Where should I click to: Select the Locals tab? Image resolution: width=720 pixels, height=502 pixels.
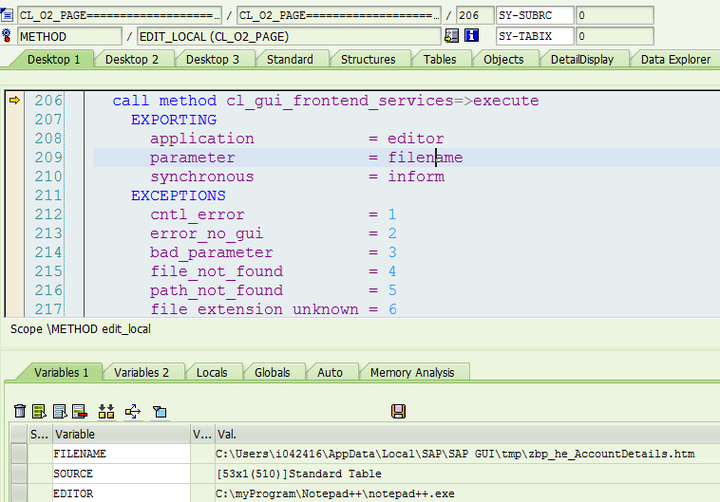(212, 372)
